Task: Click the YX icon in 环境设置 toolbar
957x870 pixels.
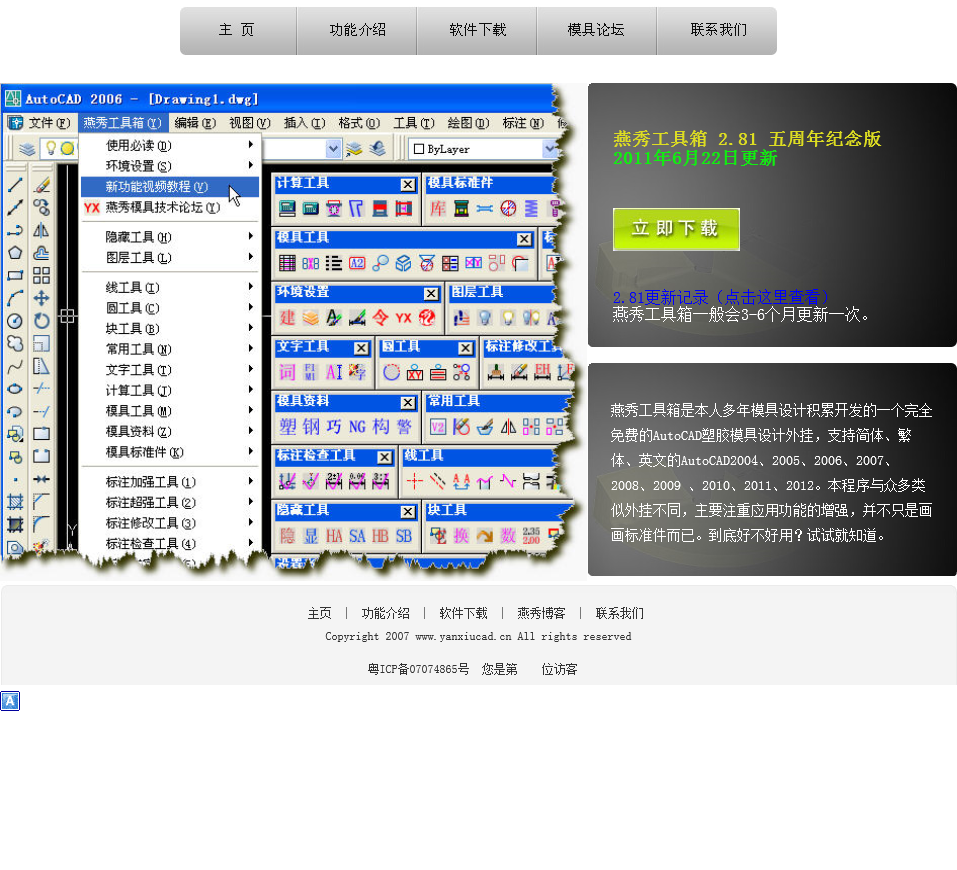Action: [403, 317]
